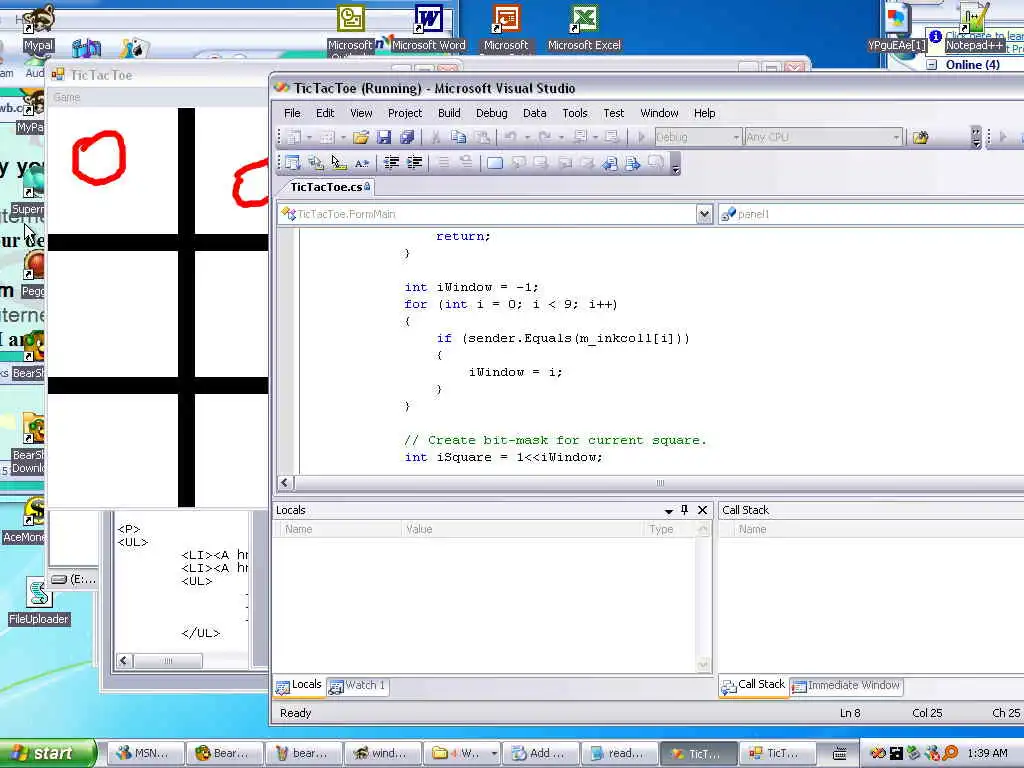This screenshot has width=1024, height=768.
Task: Pin the Locals panel with auto-hide icon
Action: tap(684, 510)
